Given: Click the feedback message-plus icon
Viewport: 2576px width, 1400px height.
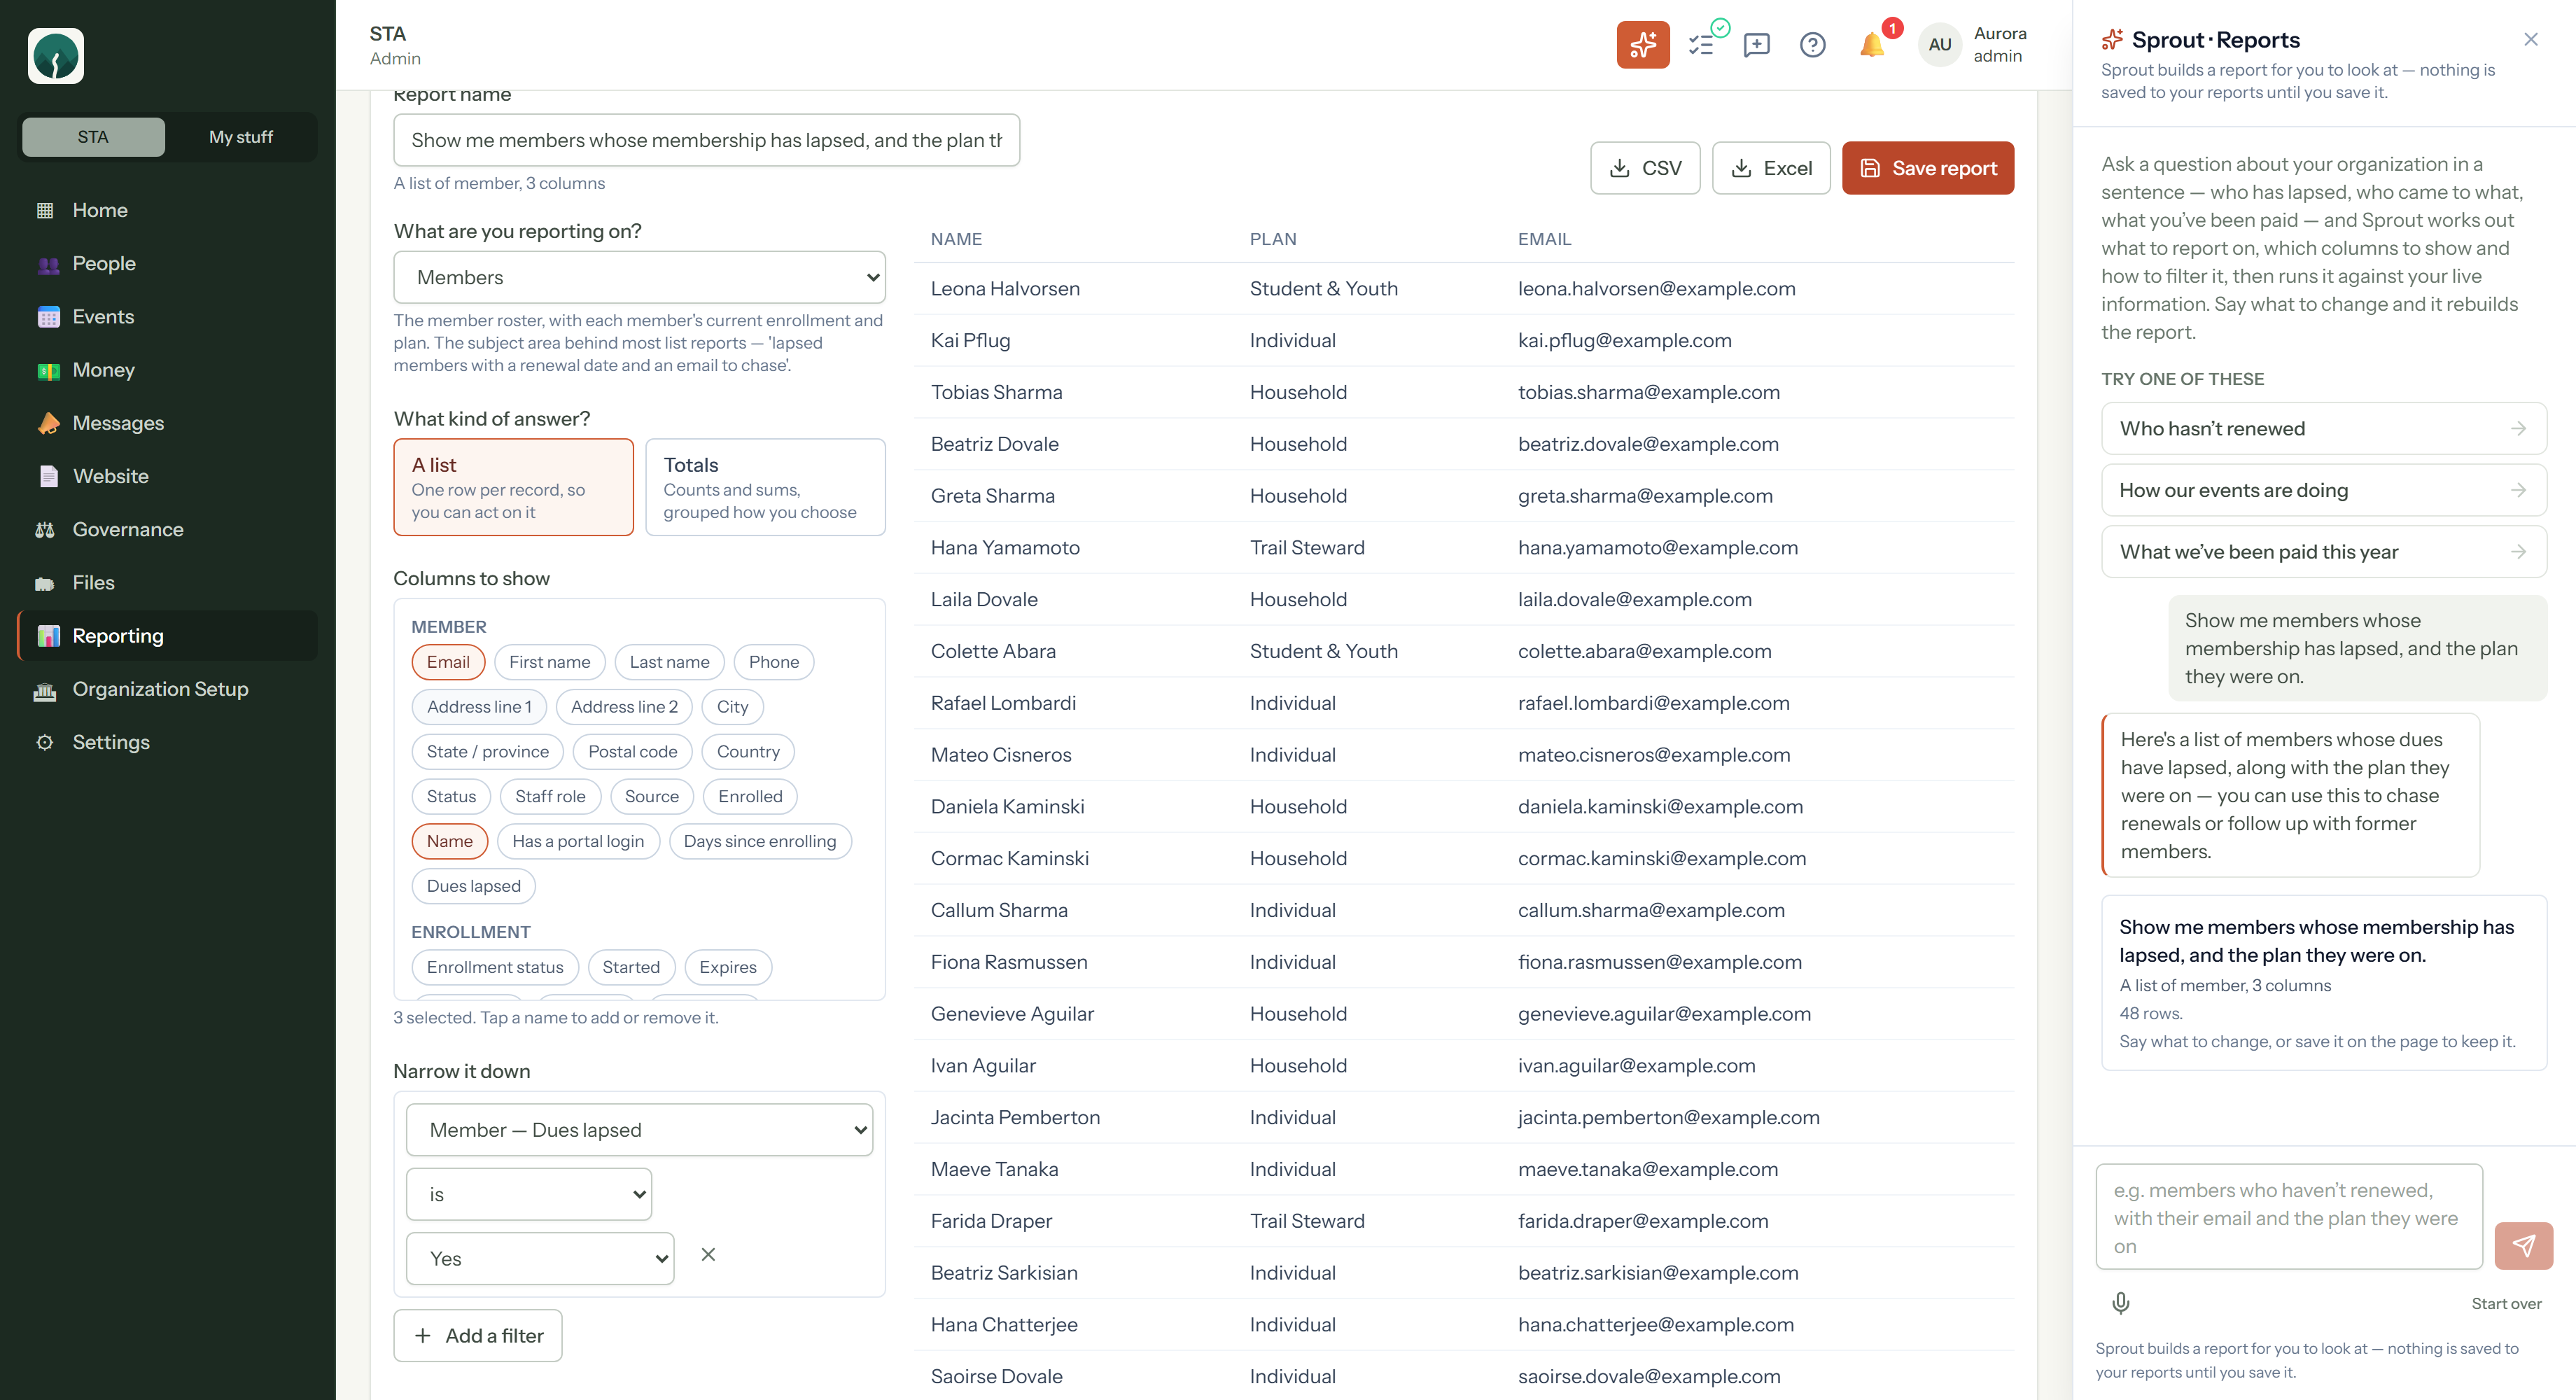Looking at the screenshot, I should click(1756, 44).
